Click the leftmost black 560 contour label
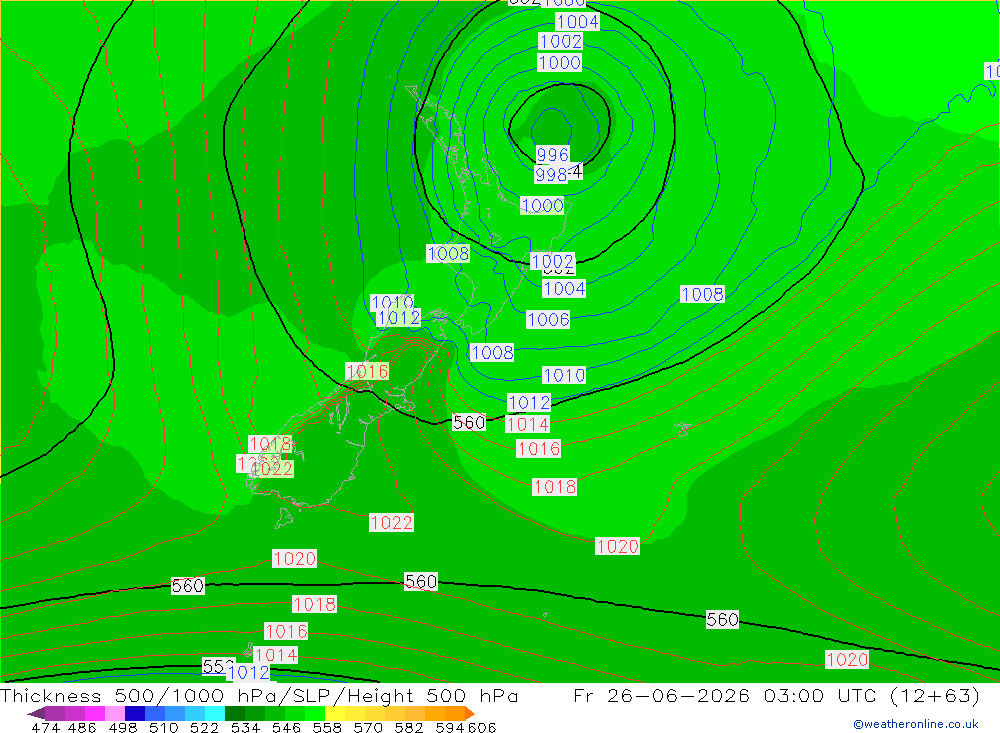The width and height of the screenshot is (1000, 733). pyautogui.click(x=188, y=586)
